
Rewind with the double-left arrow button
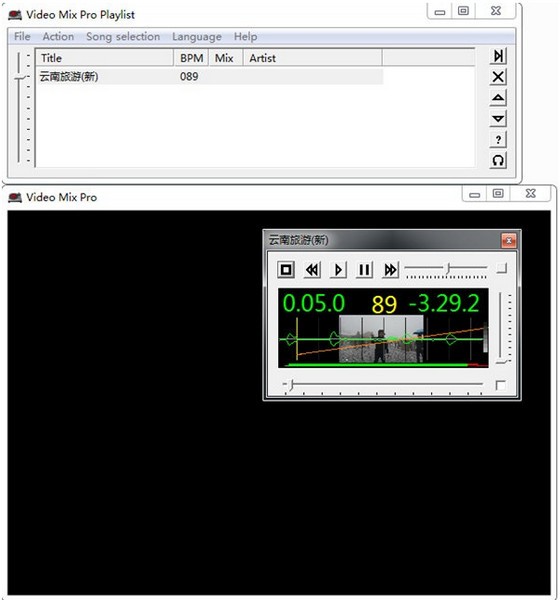(x=312, y=270)
